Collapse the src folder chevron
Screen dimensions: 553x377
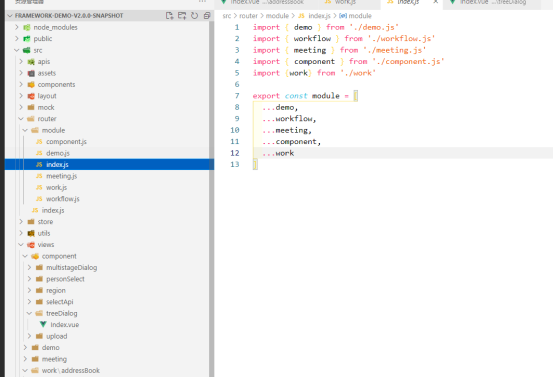pyautogui.click(x=17, y=50)
